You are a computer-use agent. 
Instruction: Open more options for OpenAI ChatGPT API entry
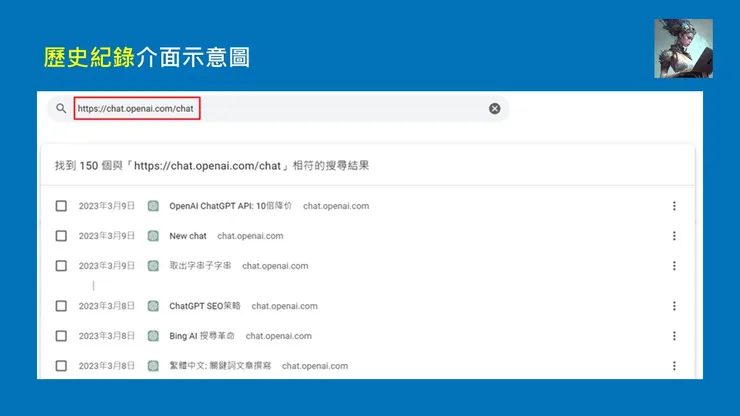674,206
